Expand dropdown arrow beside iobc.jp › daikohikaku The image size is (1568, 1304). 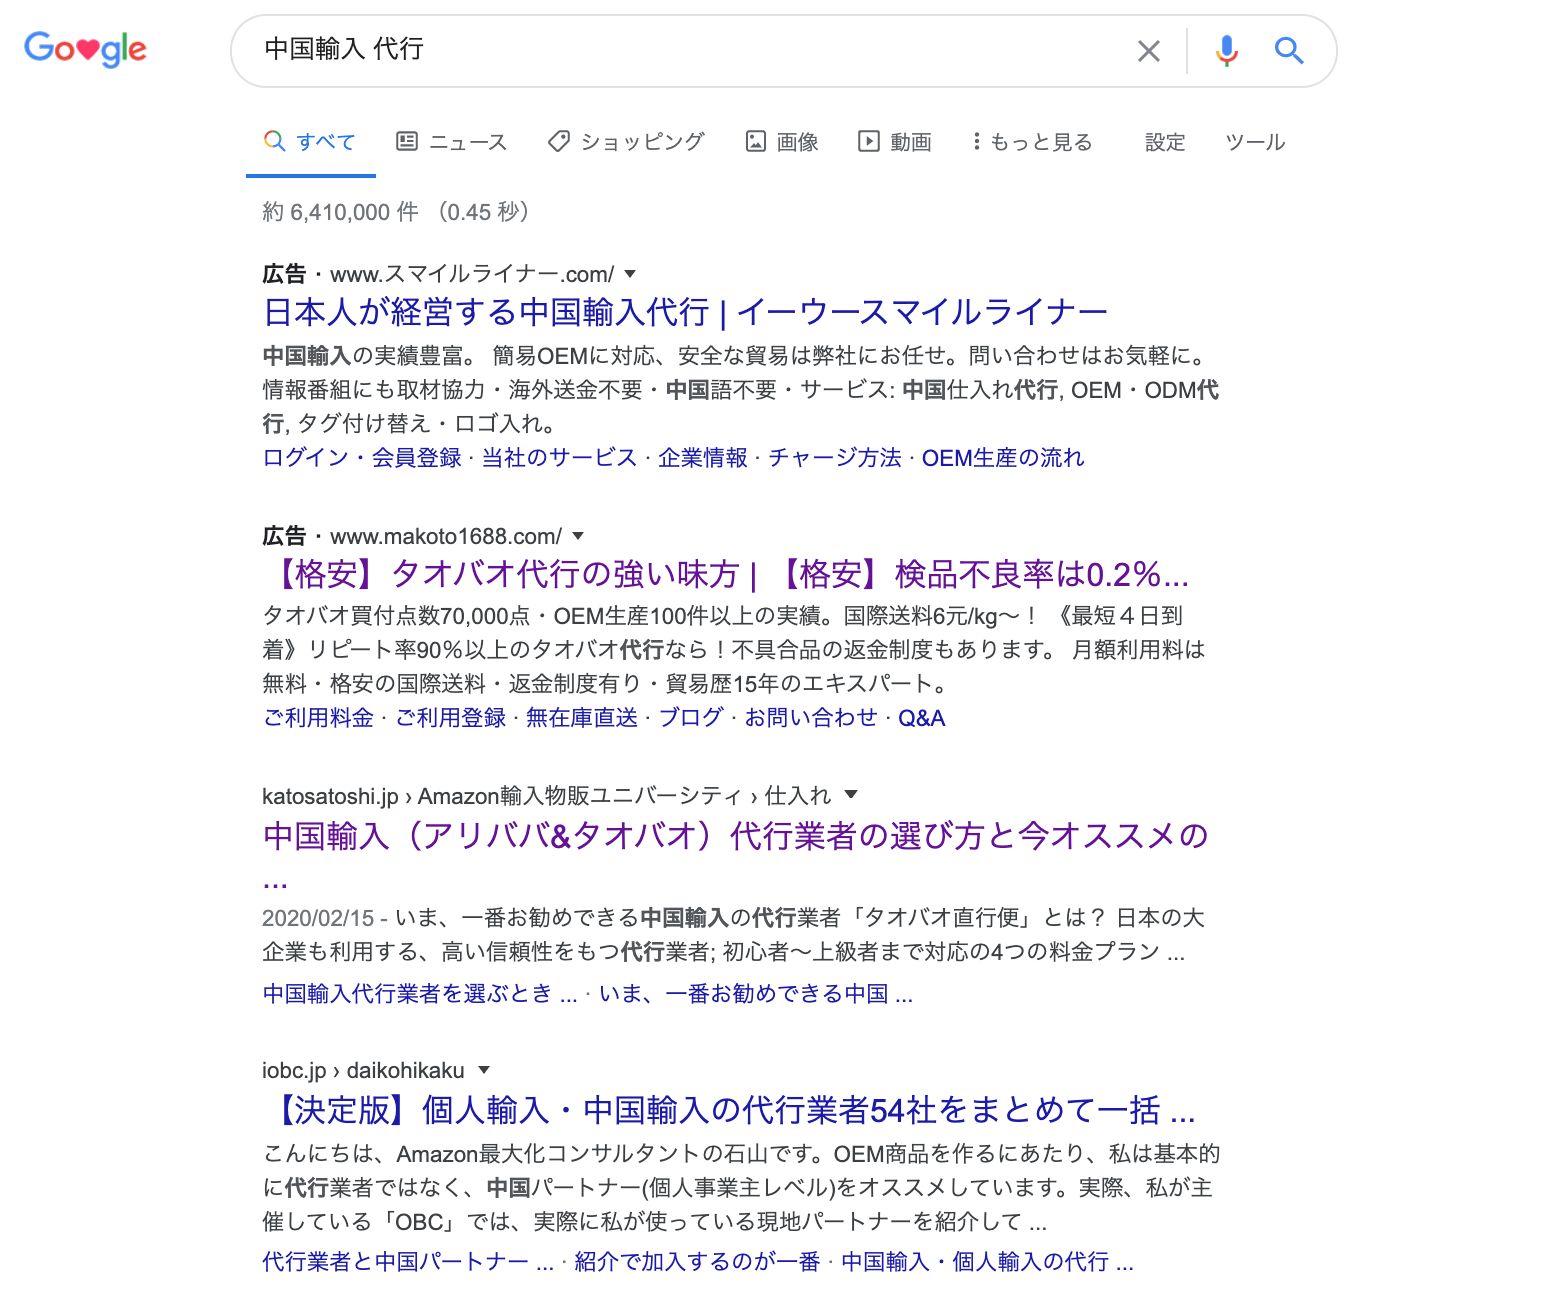pos(484,1070)
